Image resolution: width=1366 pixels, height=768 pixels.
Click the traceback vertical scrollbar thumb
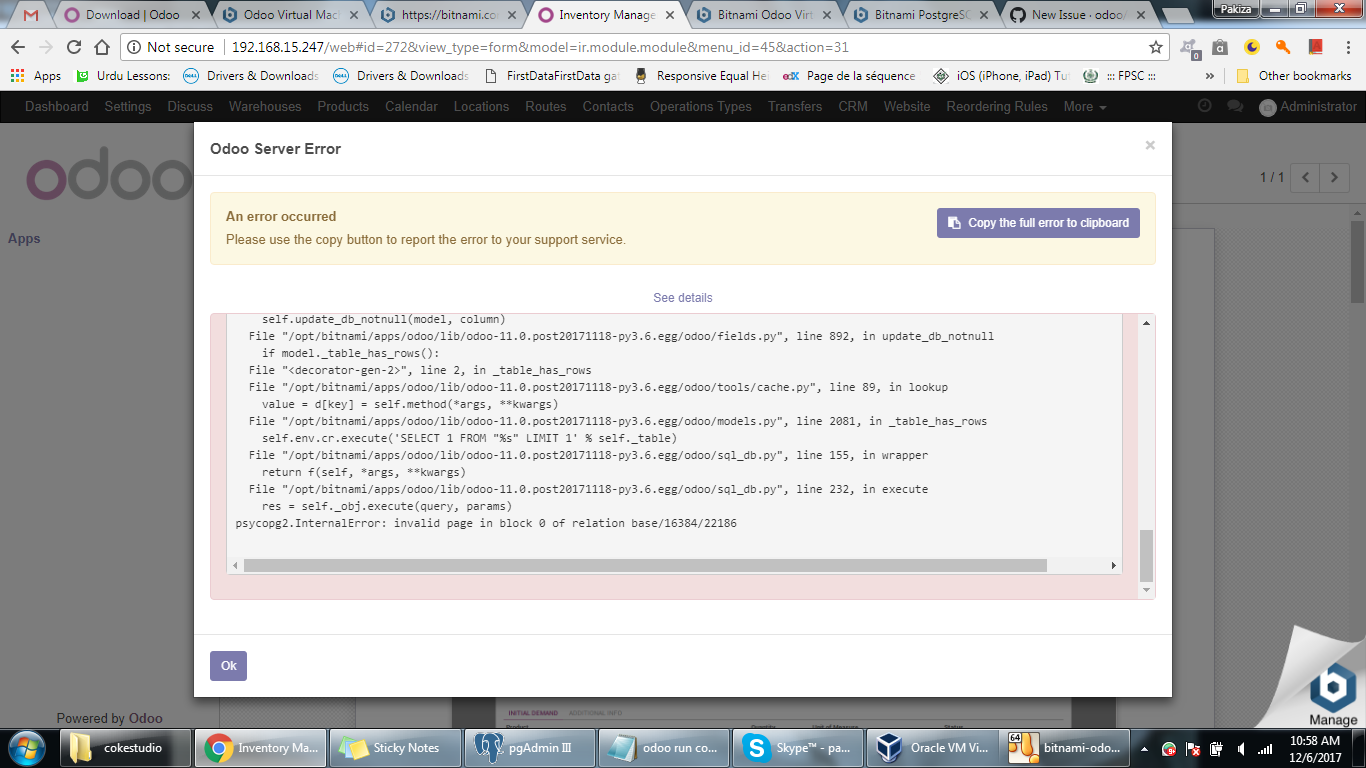tap(1146, 555)
